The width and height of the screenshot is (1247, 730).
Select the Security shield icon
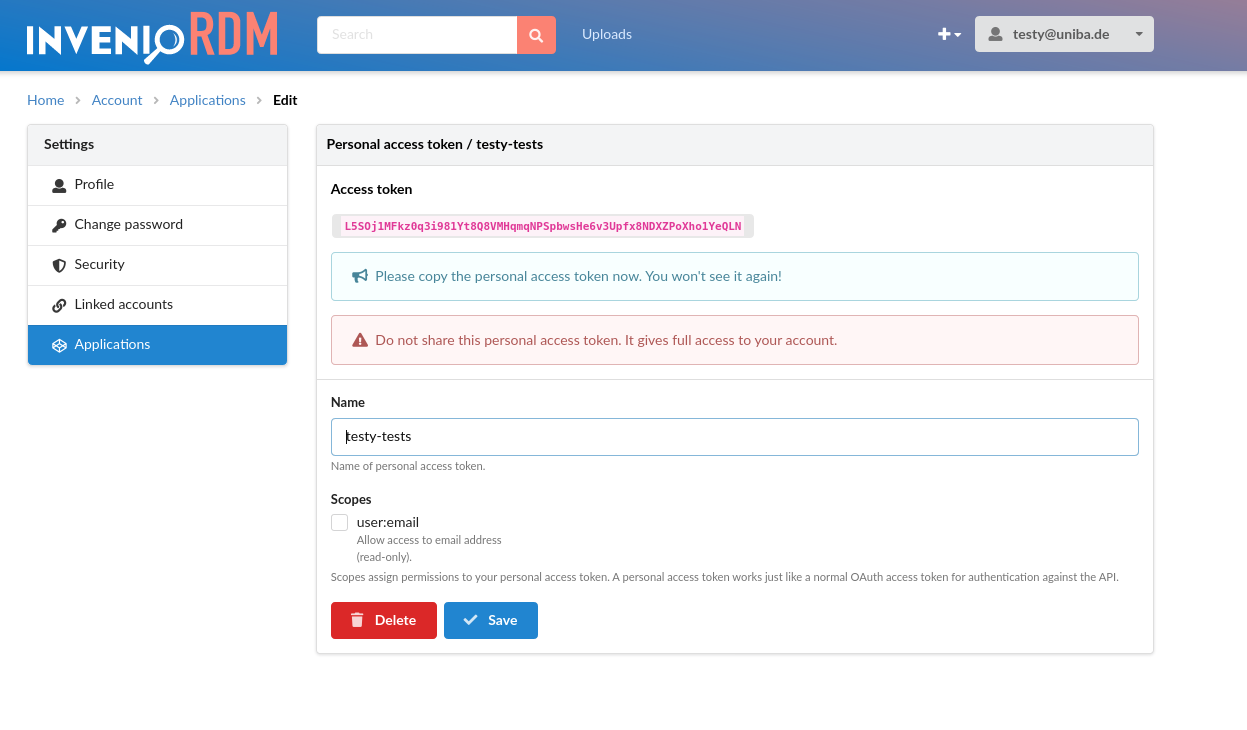(x=58, y=264)
